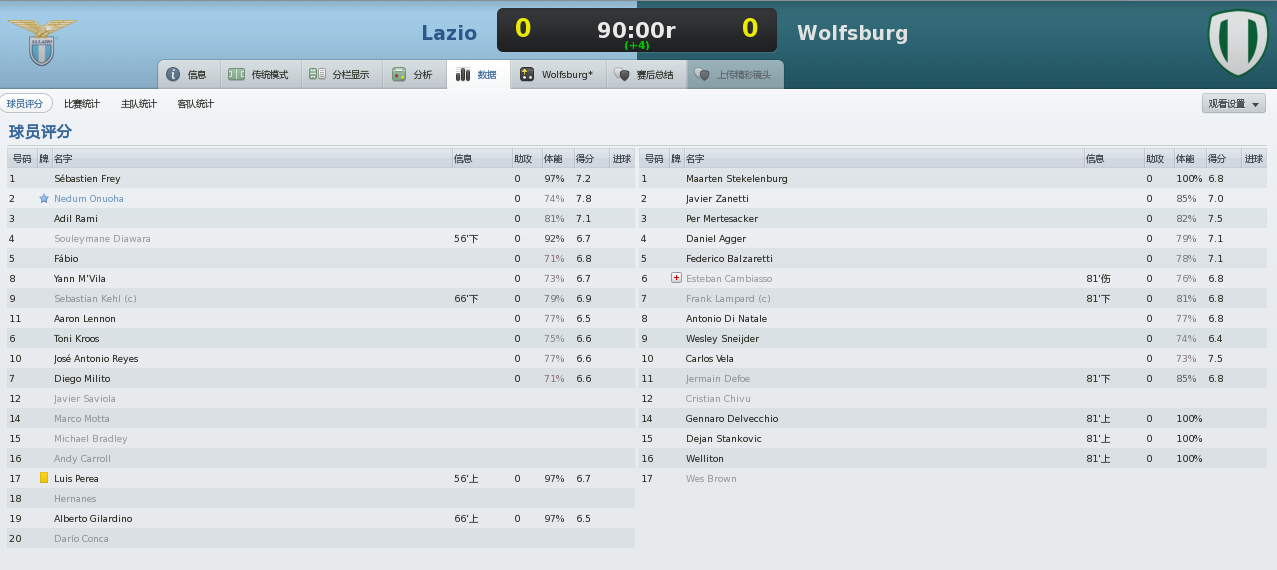
Task: Open the 主队统计 sub-tab
Action: pyautogui.click(x=139, y=104)
